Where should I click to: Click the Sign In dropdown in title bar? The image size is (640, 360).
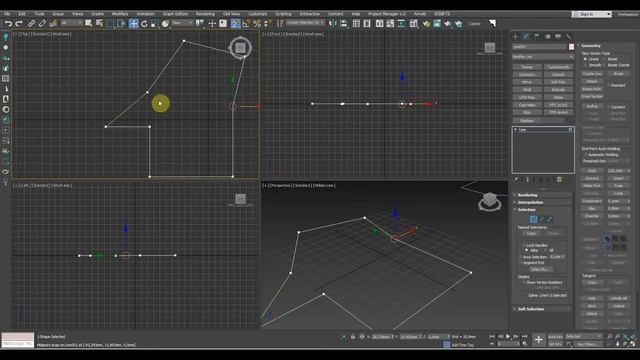tap(591, 14)
